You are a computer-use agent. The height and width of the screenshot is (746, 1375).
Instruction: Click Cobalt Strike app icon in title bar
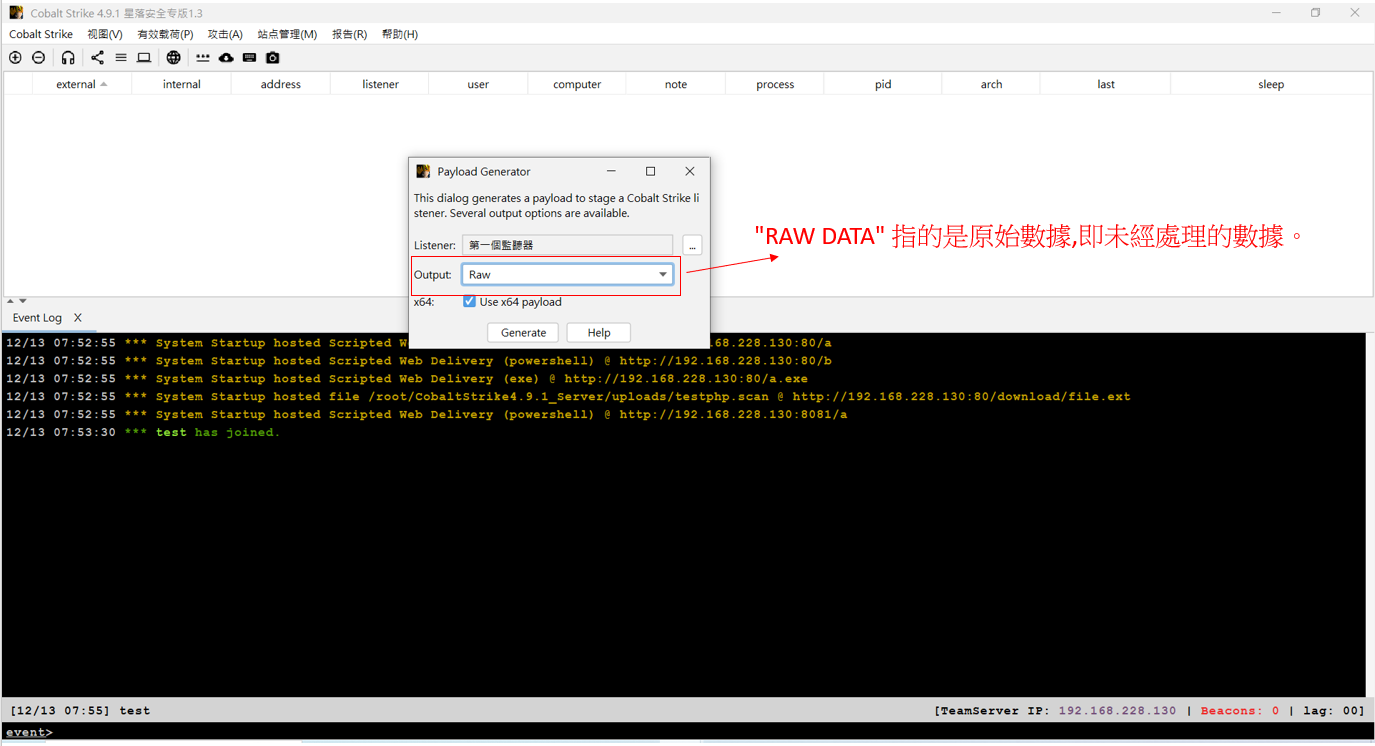tap(16, 13)
